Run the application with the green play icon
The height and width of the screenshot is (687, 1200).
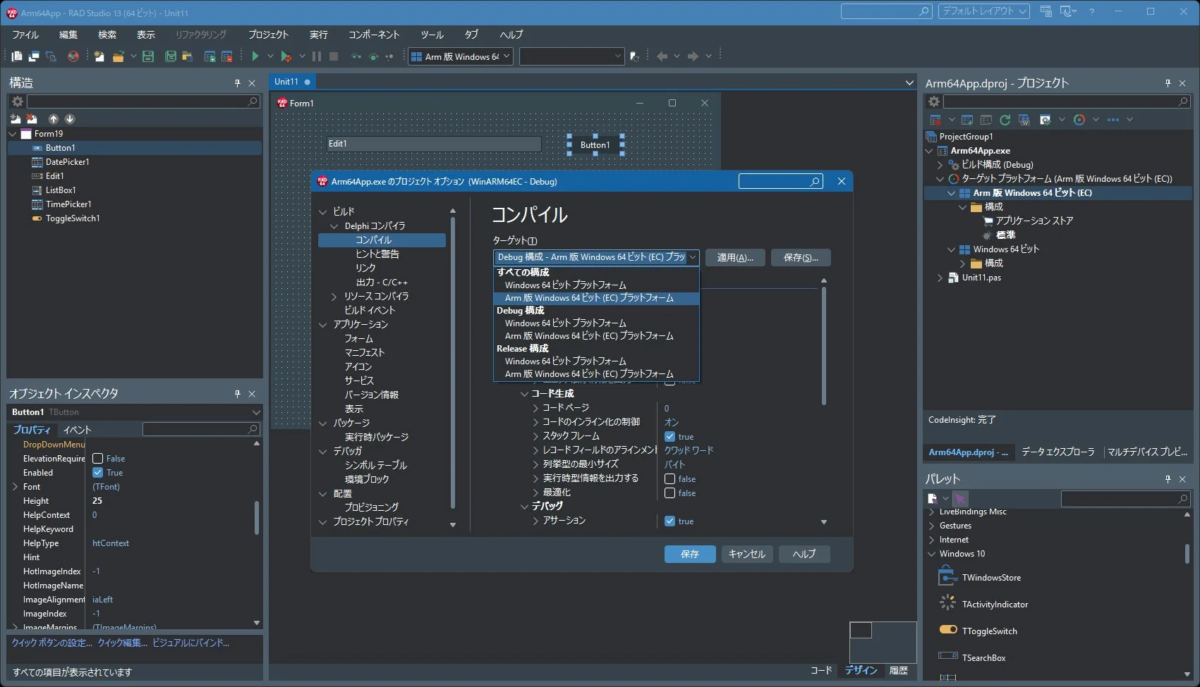256,56
